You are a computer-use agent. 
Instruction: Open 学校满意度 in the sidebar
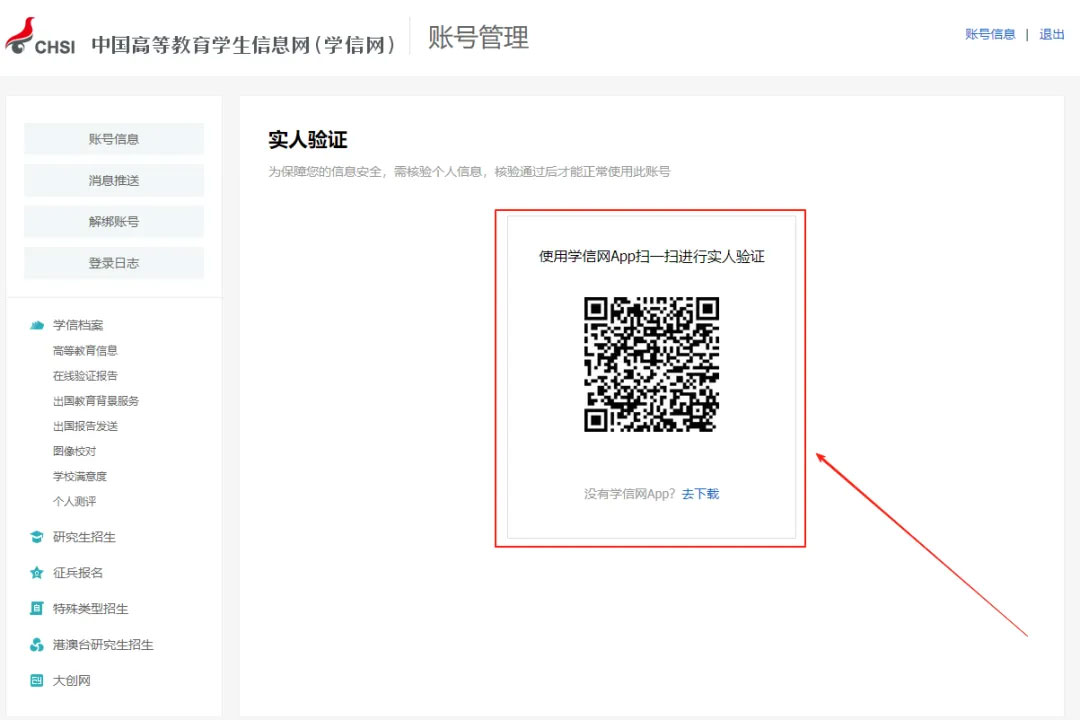click(x=80, y=476)
